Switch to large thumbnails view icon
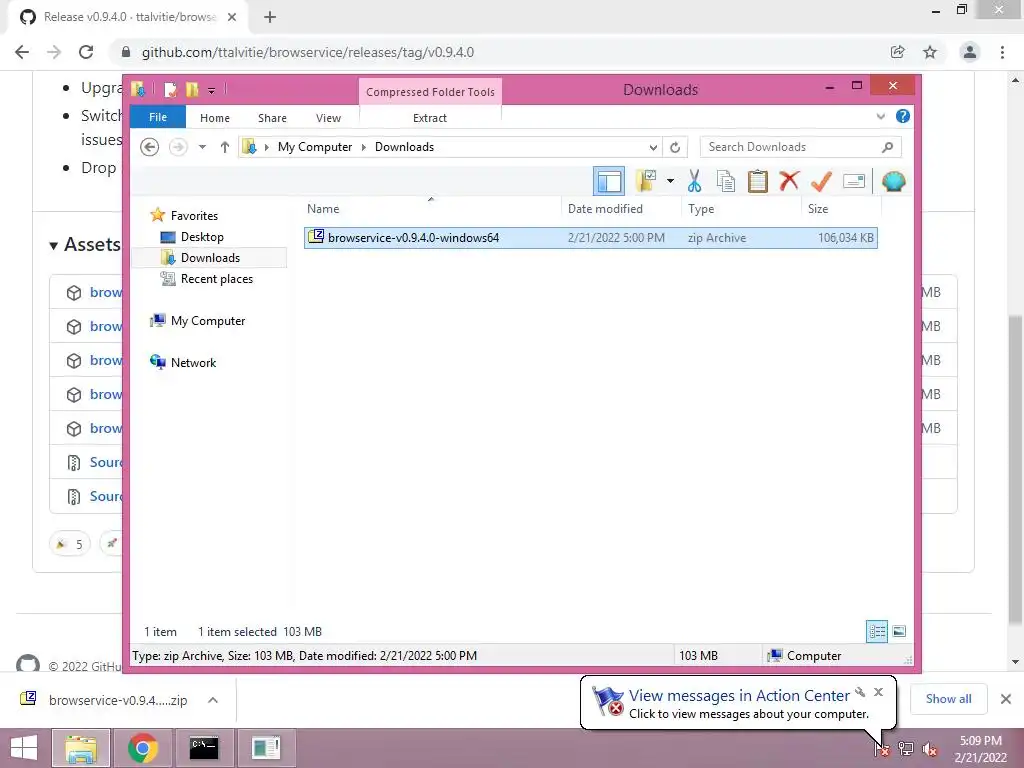The height and width of the screenshot is (768, 1024). point(899,631)
